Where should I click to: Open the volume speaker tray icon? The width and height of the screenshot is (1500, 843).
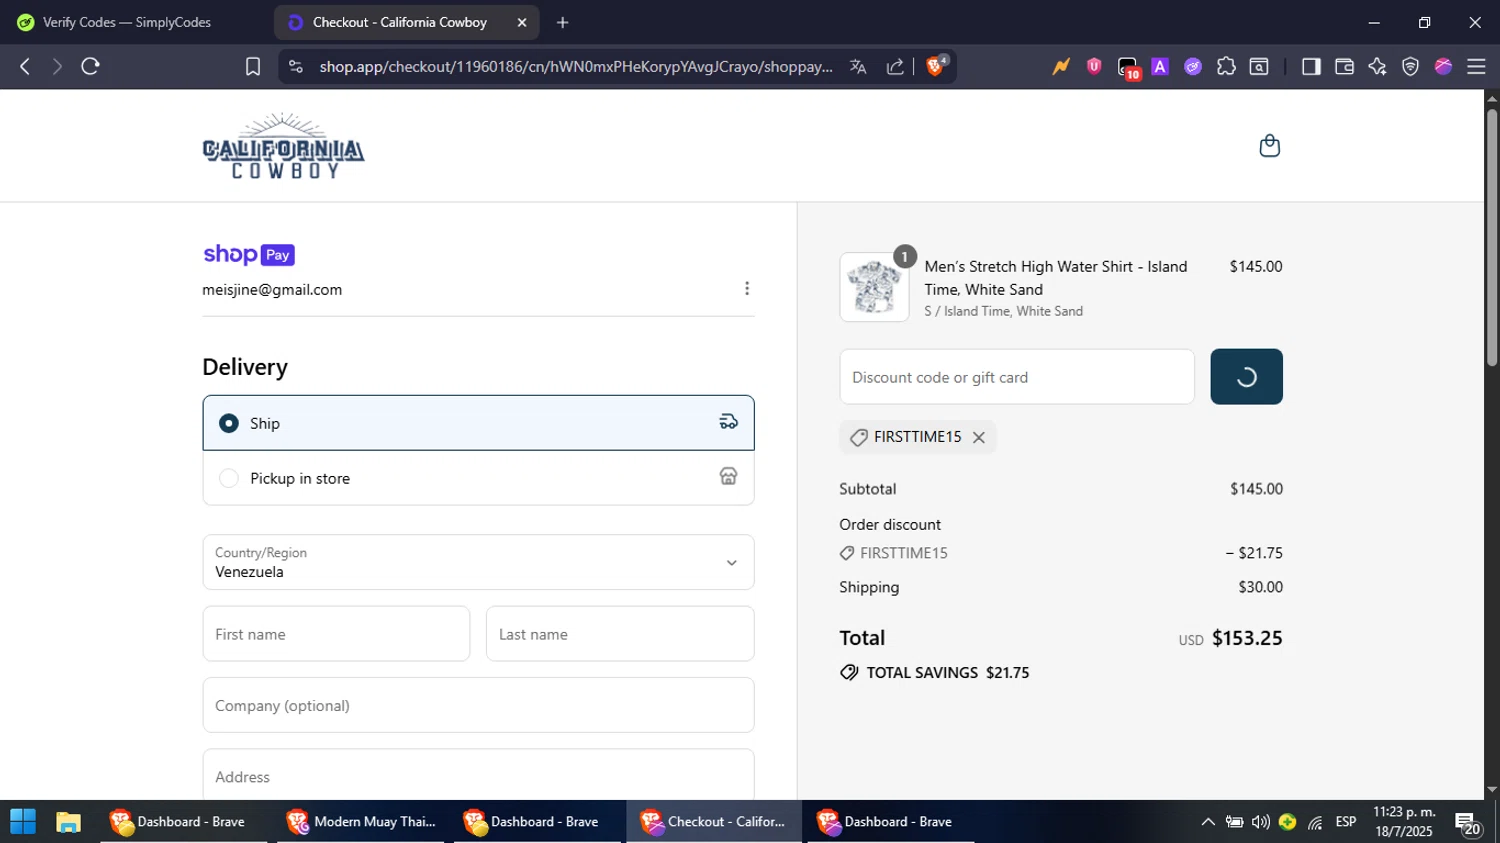click(x=1261, y=822)
